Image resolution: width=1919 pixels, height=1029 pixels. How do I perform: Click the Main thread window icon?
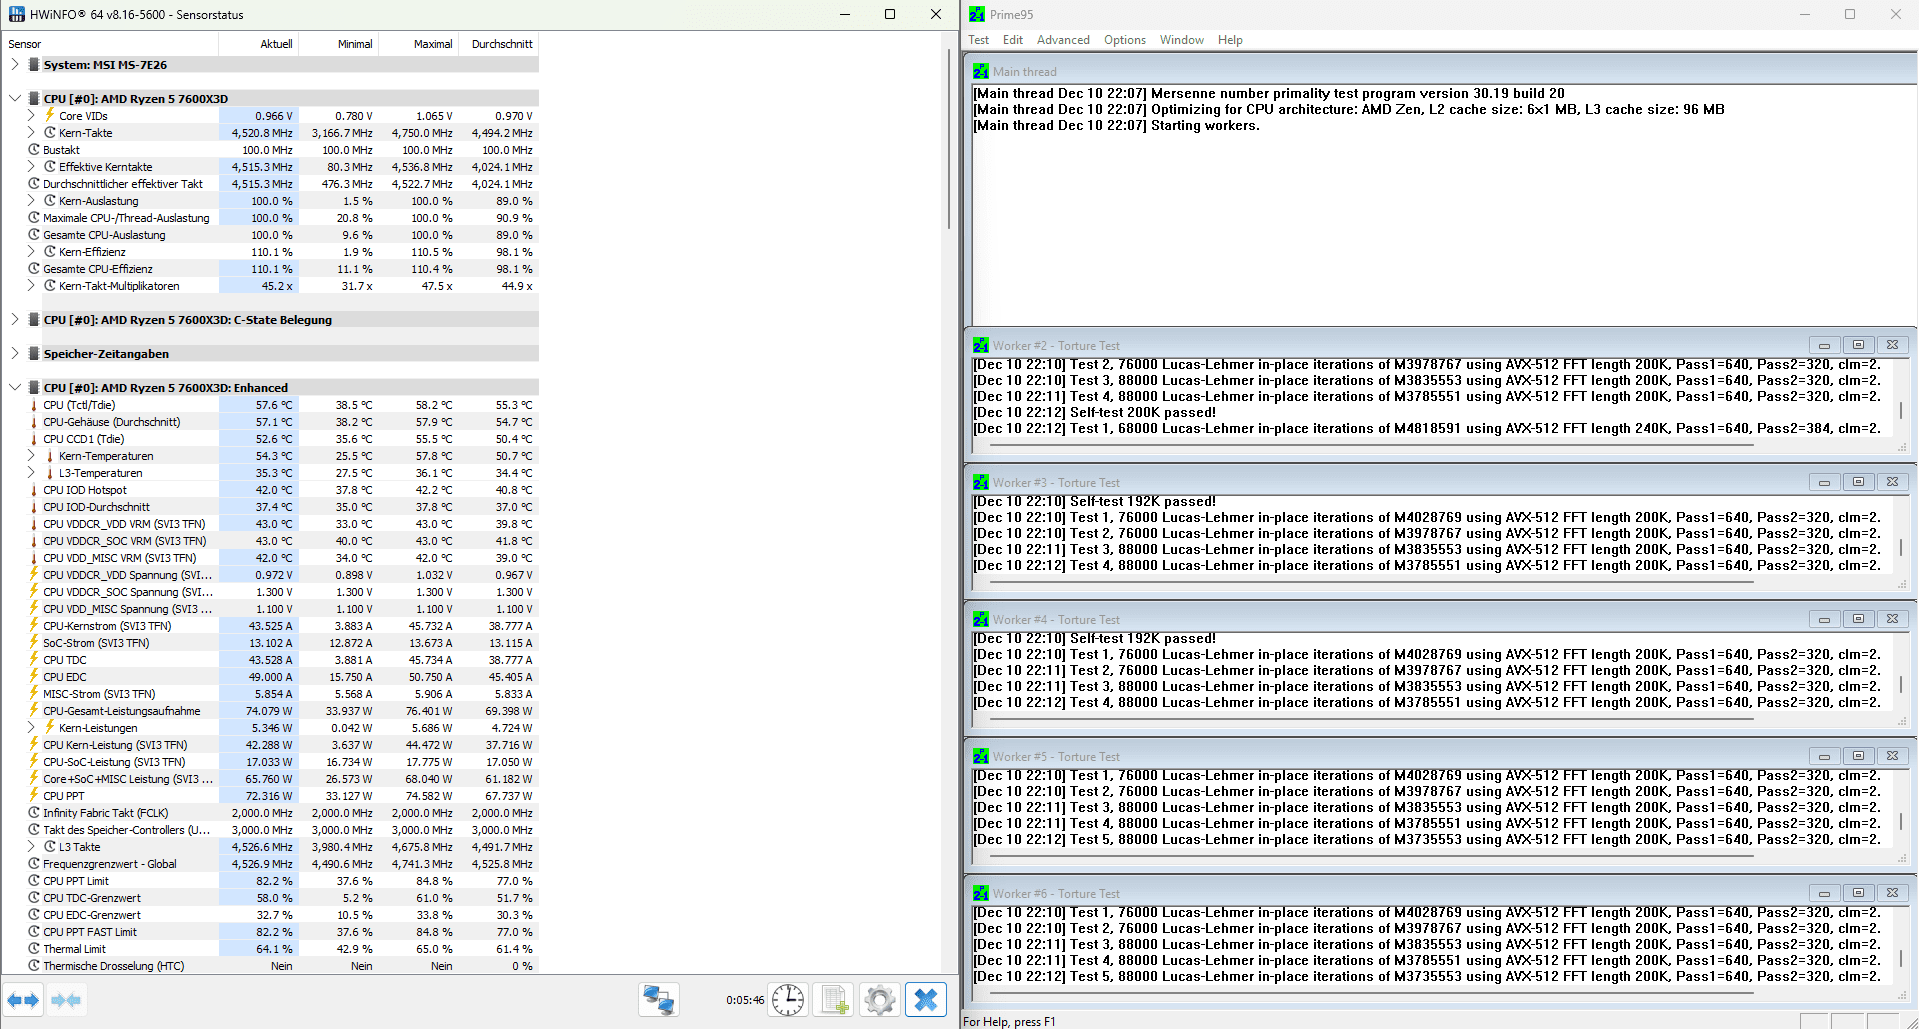click(x=981, y=72)
